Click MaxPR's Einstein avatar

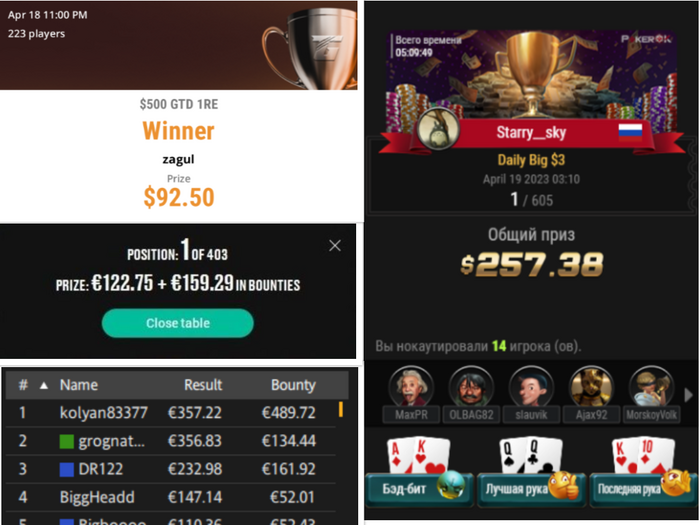411,387
